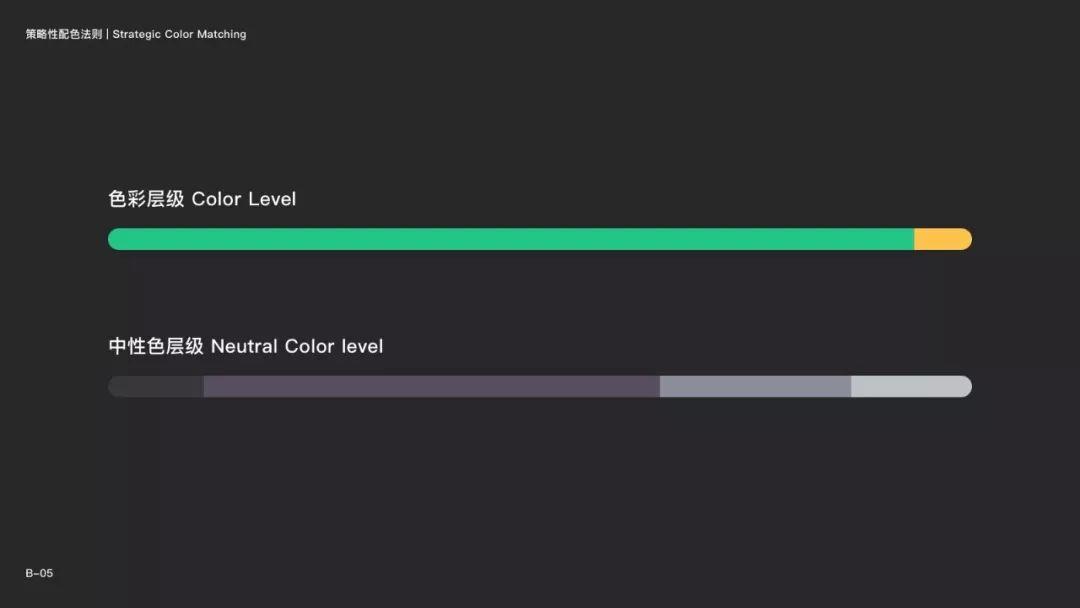Image resolution: width=1080 pixels, height=608 pixels.
Task: Select the English text "Color Level"
Action: (244, 199)
